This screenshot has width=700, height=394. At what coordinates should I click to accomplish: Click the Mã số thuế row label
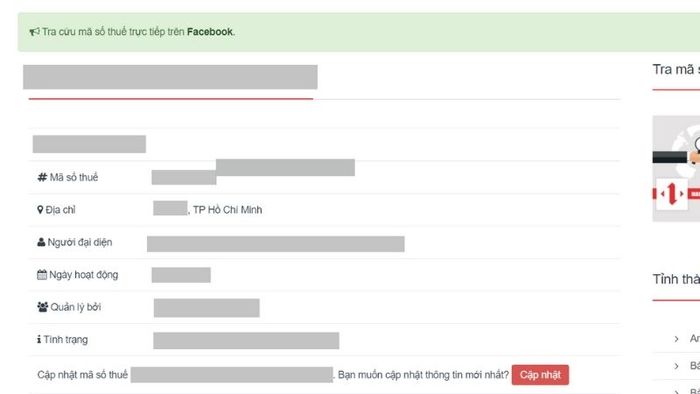(74, 178)
